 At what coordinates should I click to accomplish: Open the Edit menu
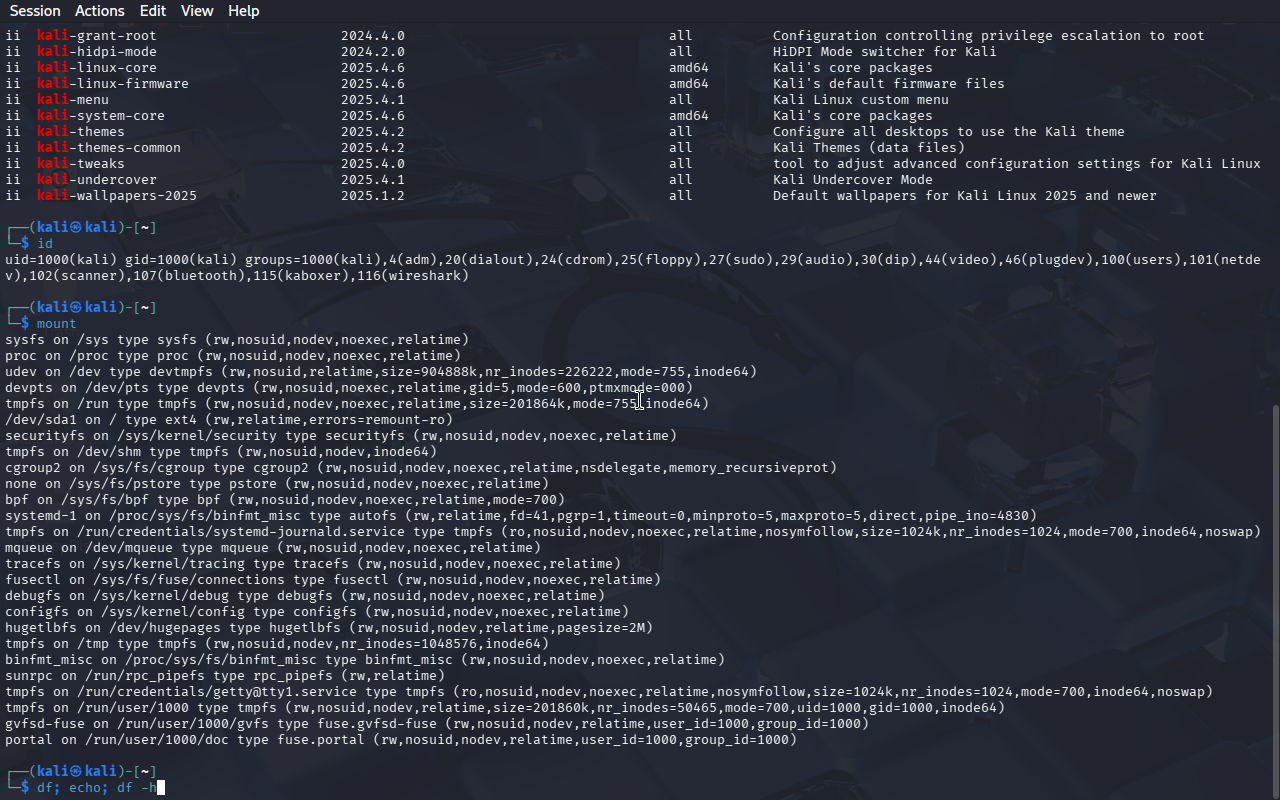coord(153,11)
